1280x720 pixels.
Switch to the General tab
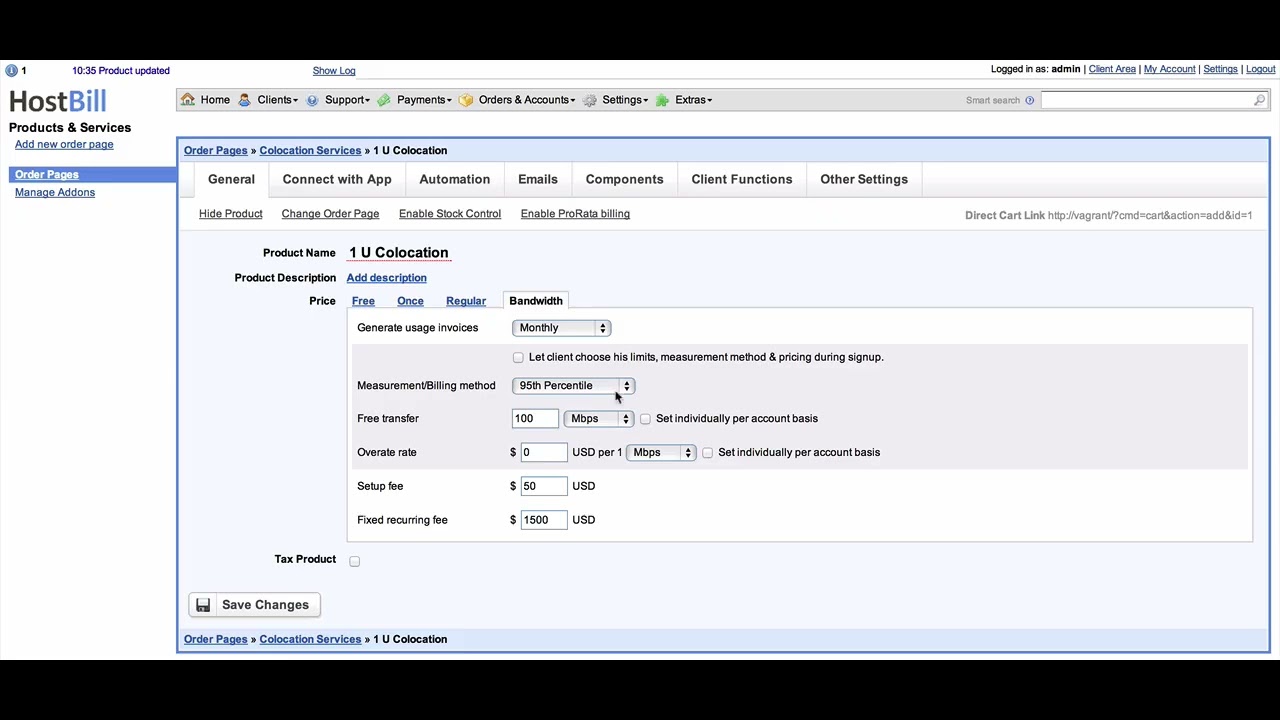[x=231, y=179]
